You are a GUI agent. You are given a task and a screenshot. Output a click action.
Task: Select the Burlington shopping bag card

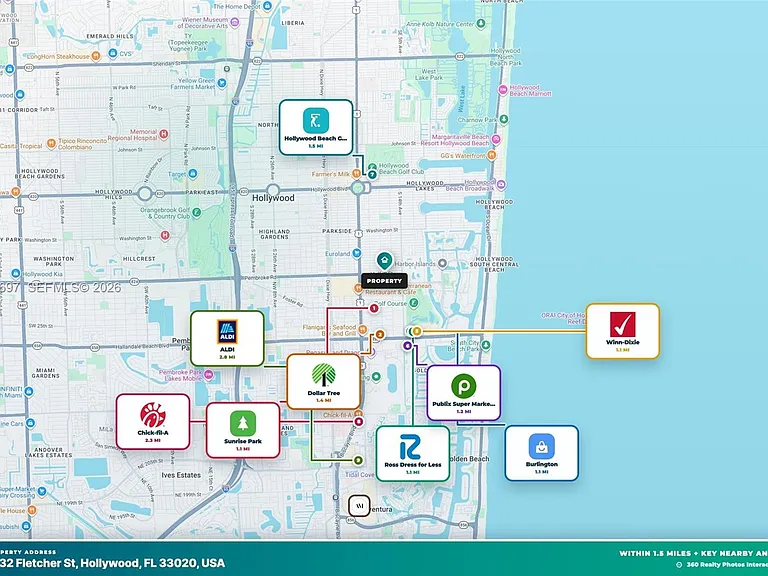tap(542, 453)
